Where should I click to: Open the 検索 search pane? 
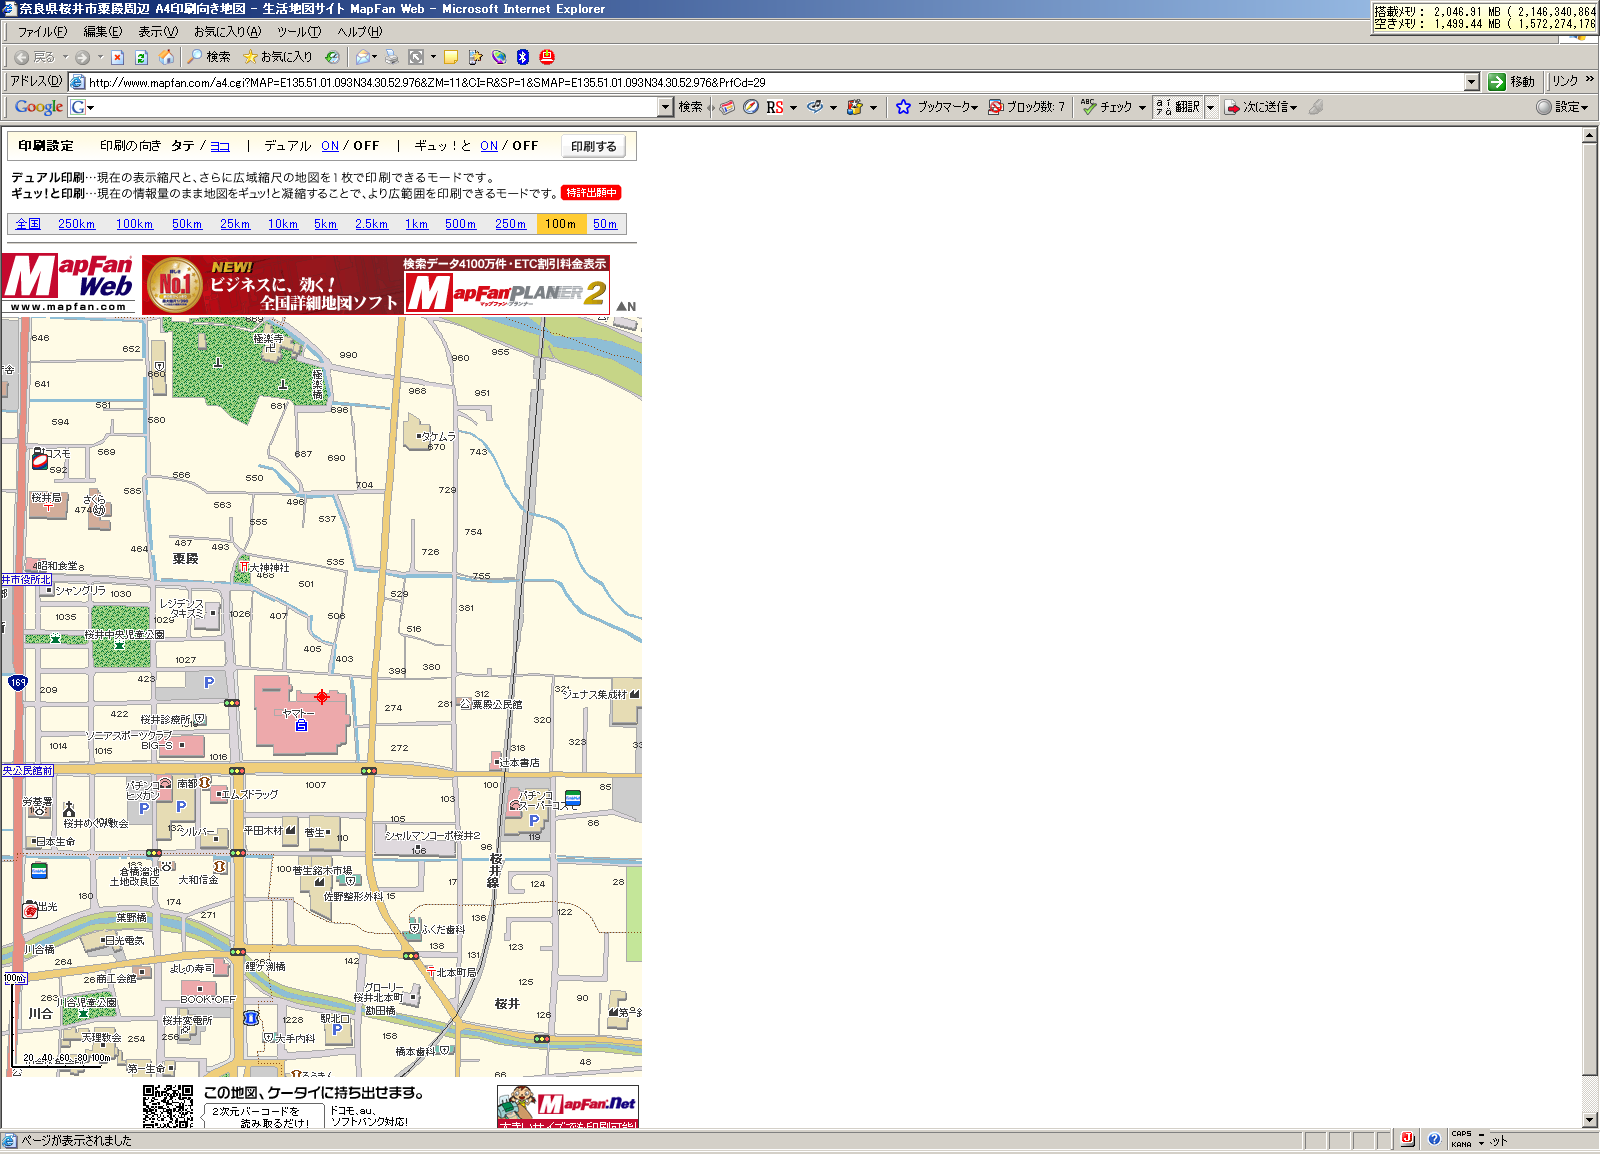coord(209,57)
